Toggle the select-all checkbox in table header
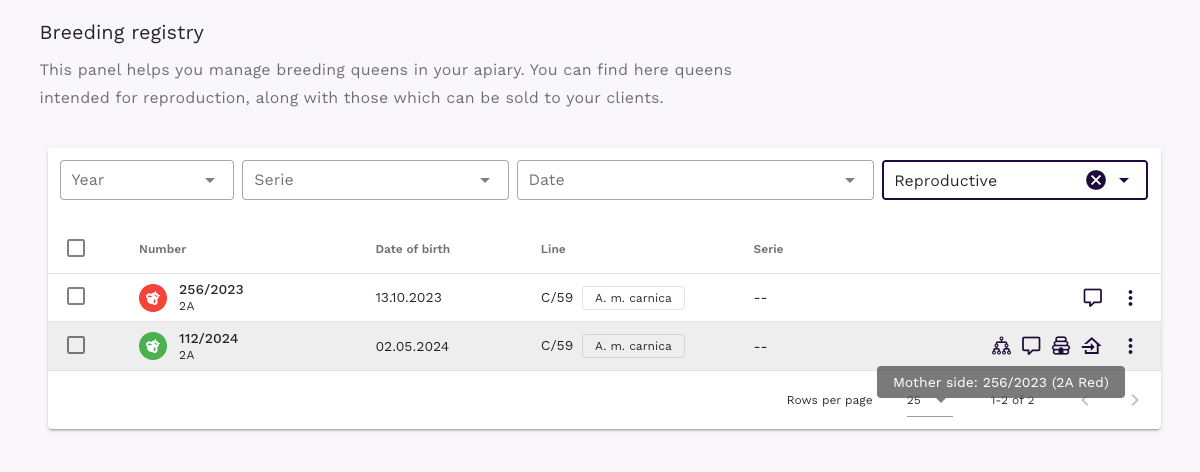Viewport: 1200px width, 472px height. [x=76, y=248]
